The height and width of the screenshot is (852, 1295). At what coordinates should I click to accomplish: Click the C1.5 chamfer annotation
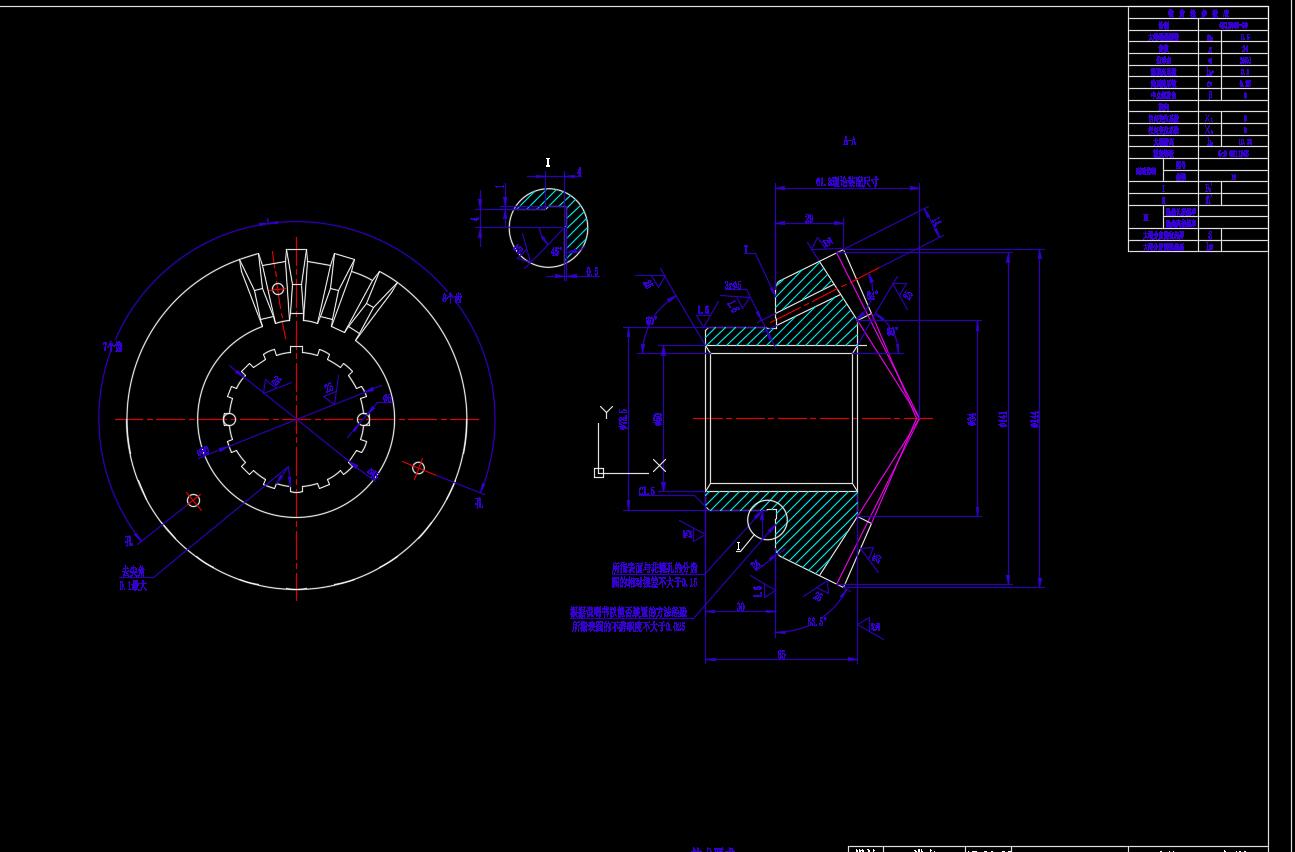coord(647,491)
